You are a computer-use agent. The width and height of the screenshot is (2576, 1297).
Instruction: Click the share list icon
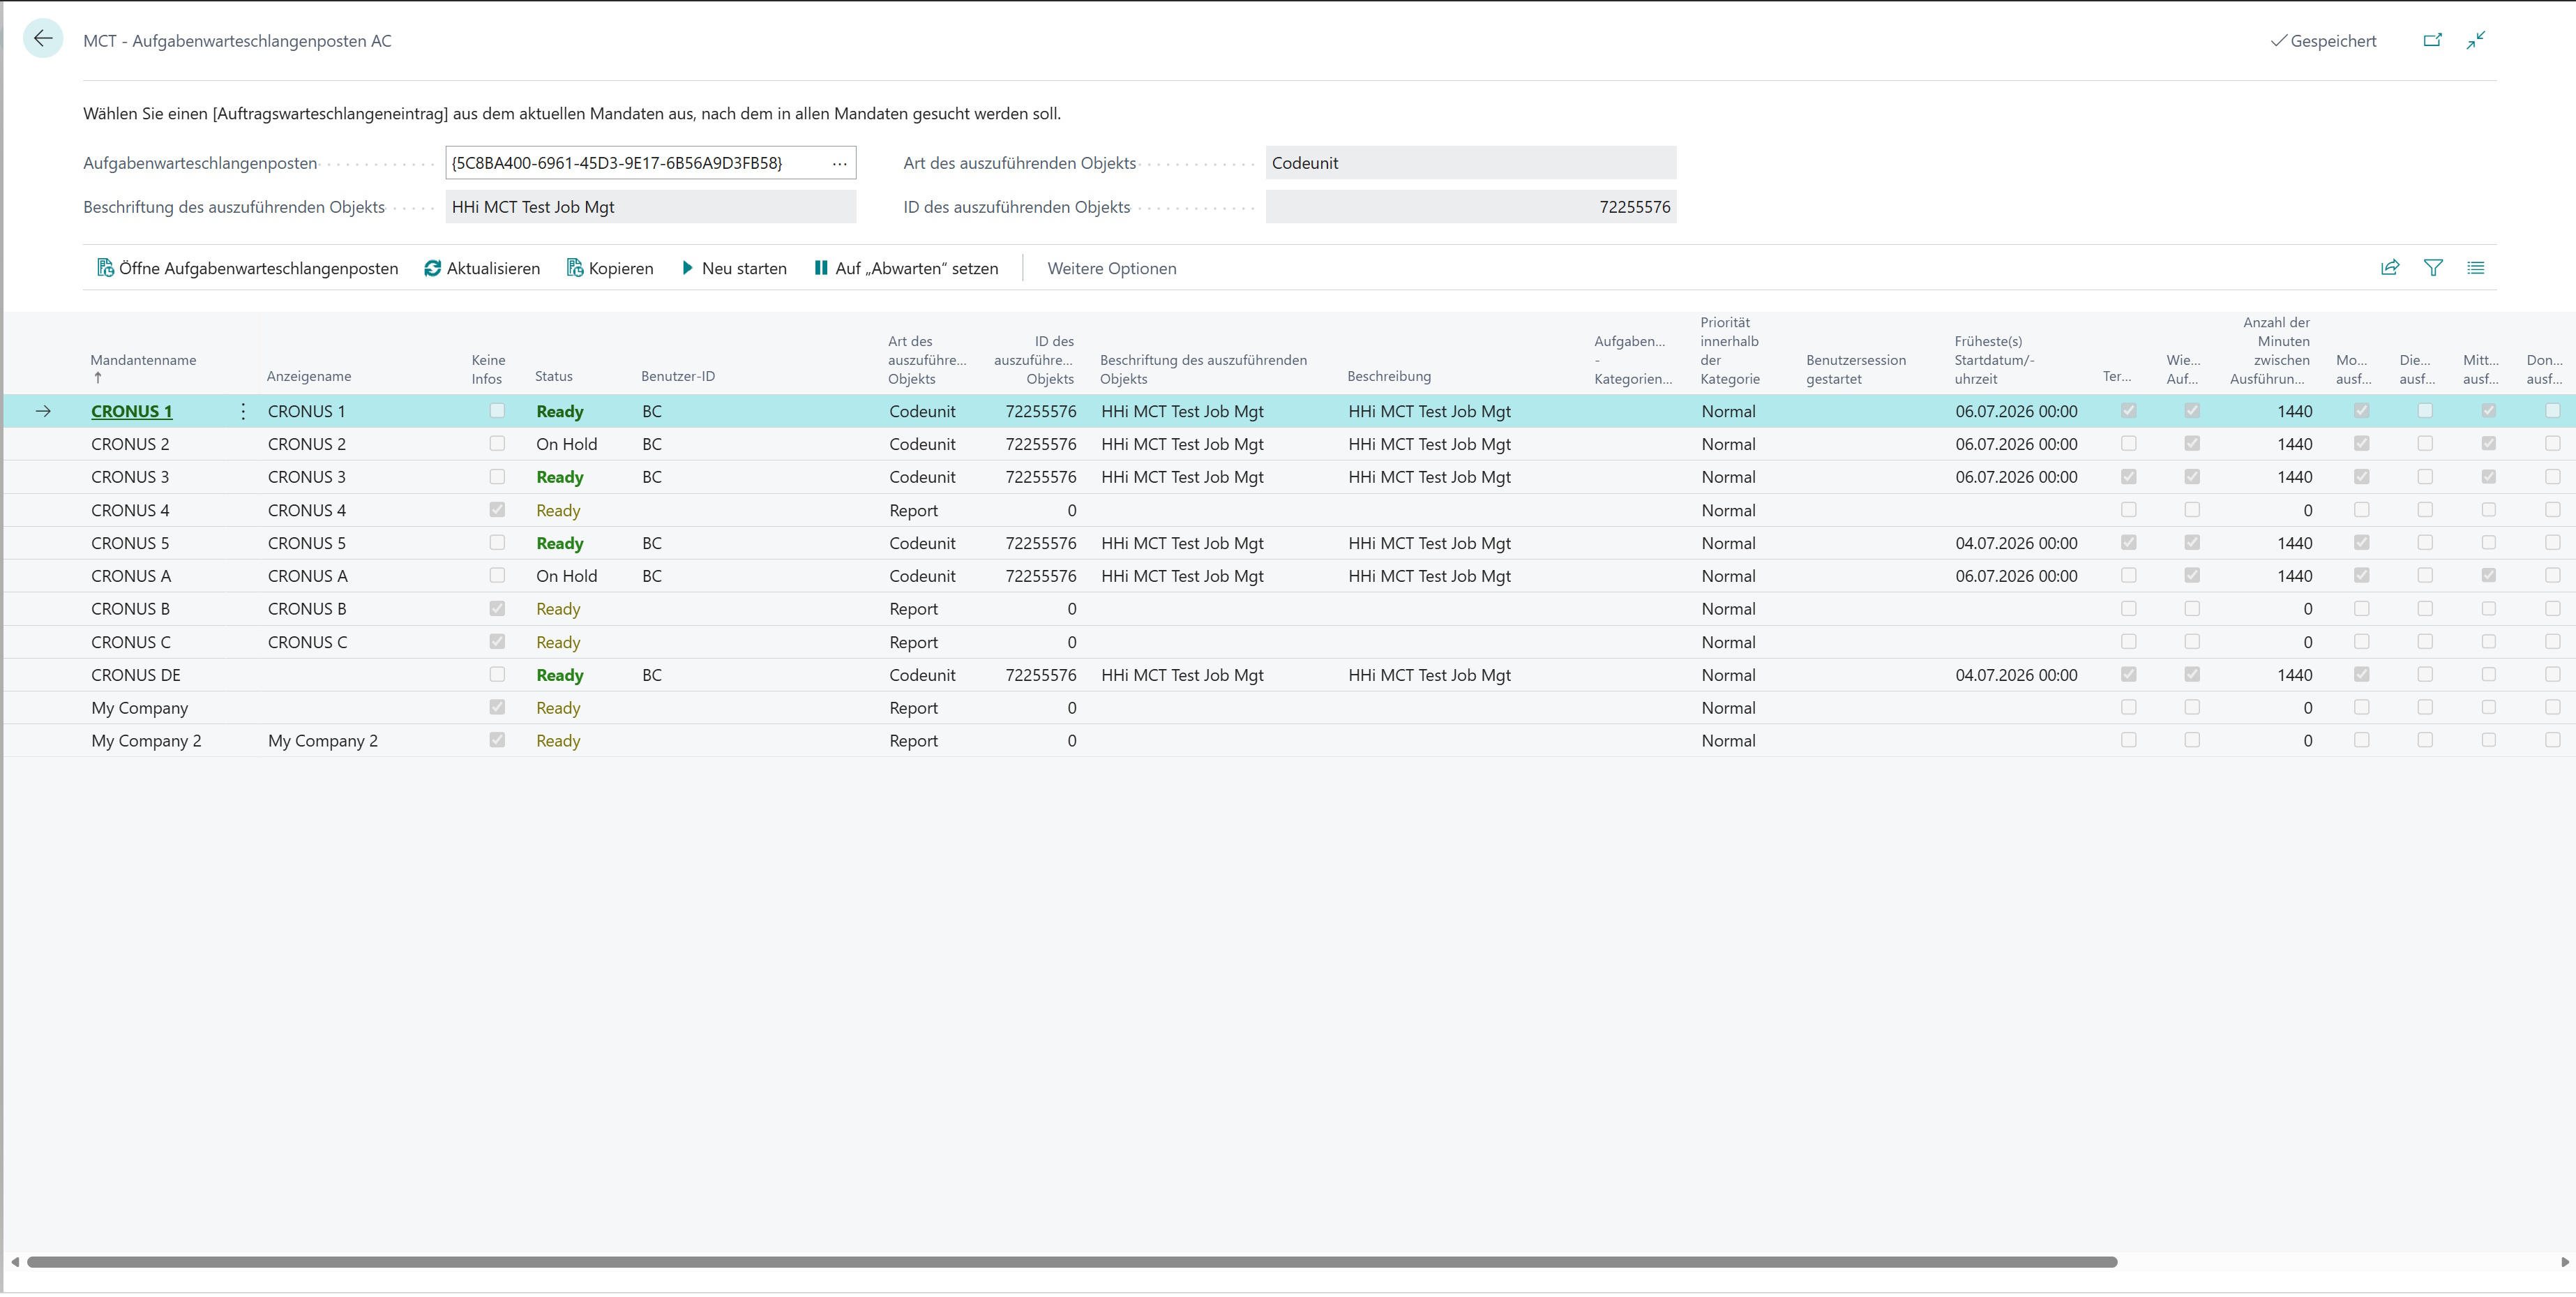[x=2390, y=268]
